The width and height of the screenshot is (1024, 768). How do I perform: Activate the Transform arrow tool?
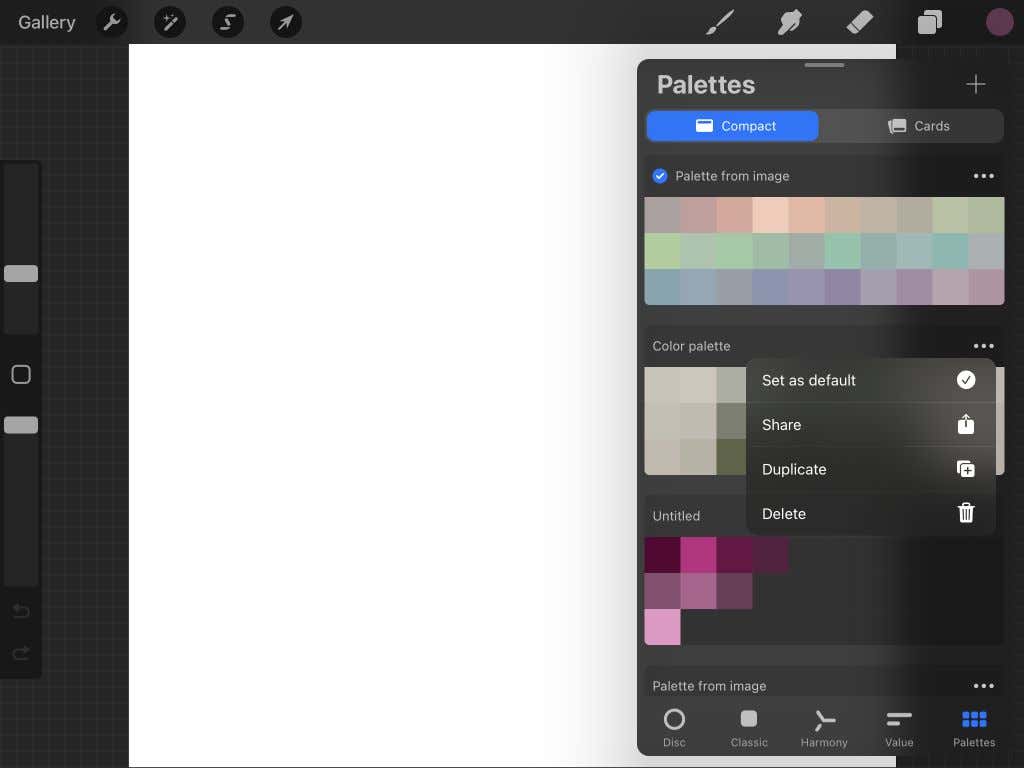click(x=285, y=22)
